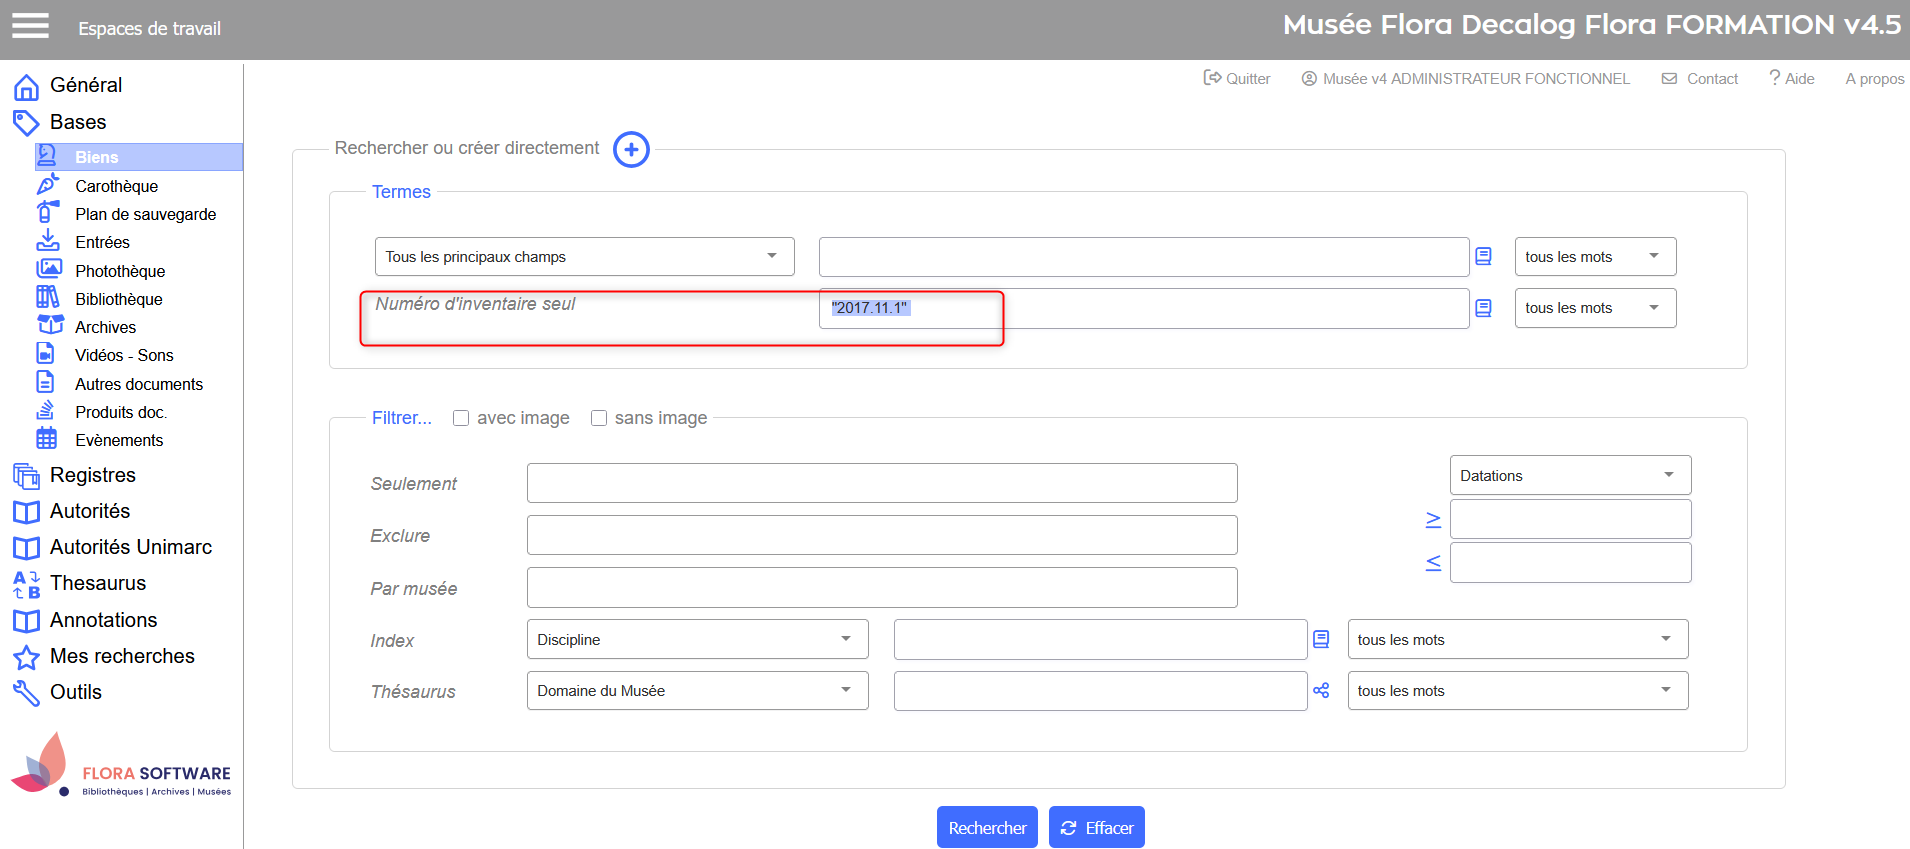Image resolution: width=1910 pixels, height=849 pixels.
Task: Open the hamburger menu icon
Action: point(30,26)
